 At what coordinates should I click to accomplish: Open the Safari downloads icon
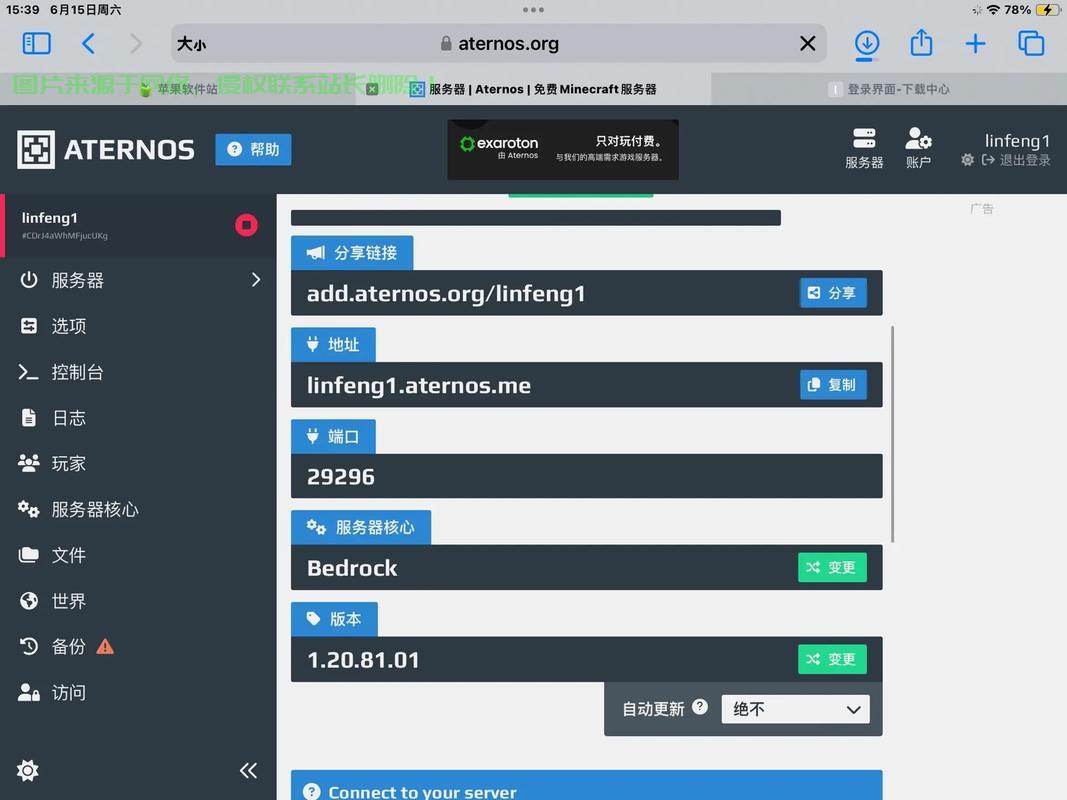coord(866,44)
